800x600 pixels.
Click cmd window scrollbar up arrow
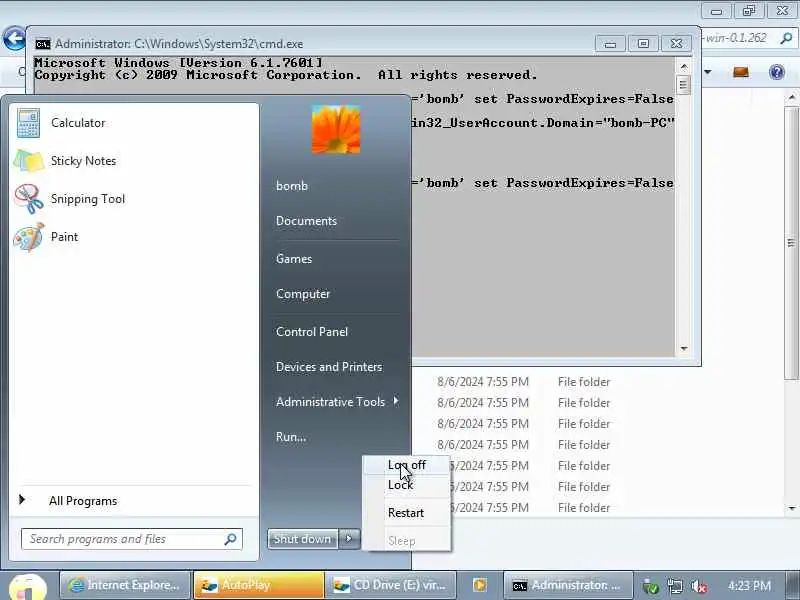pyautogui.click(x=684, y=67)
